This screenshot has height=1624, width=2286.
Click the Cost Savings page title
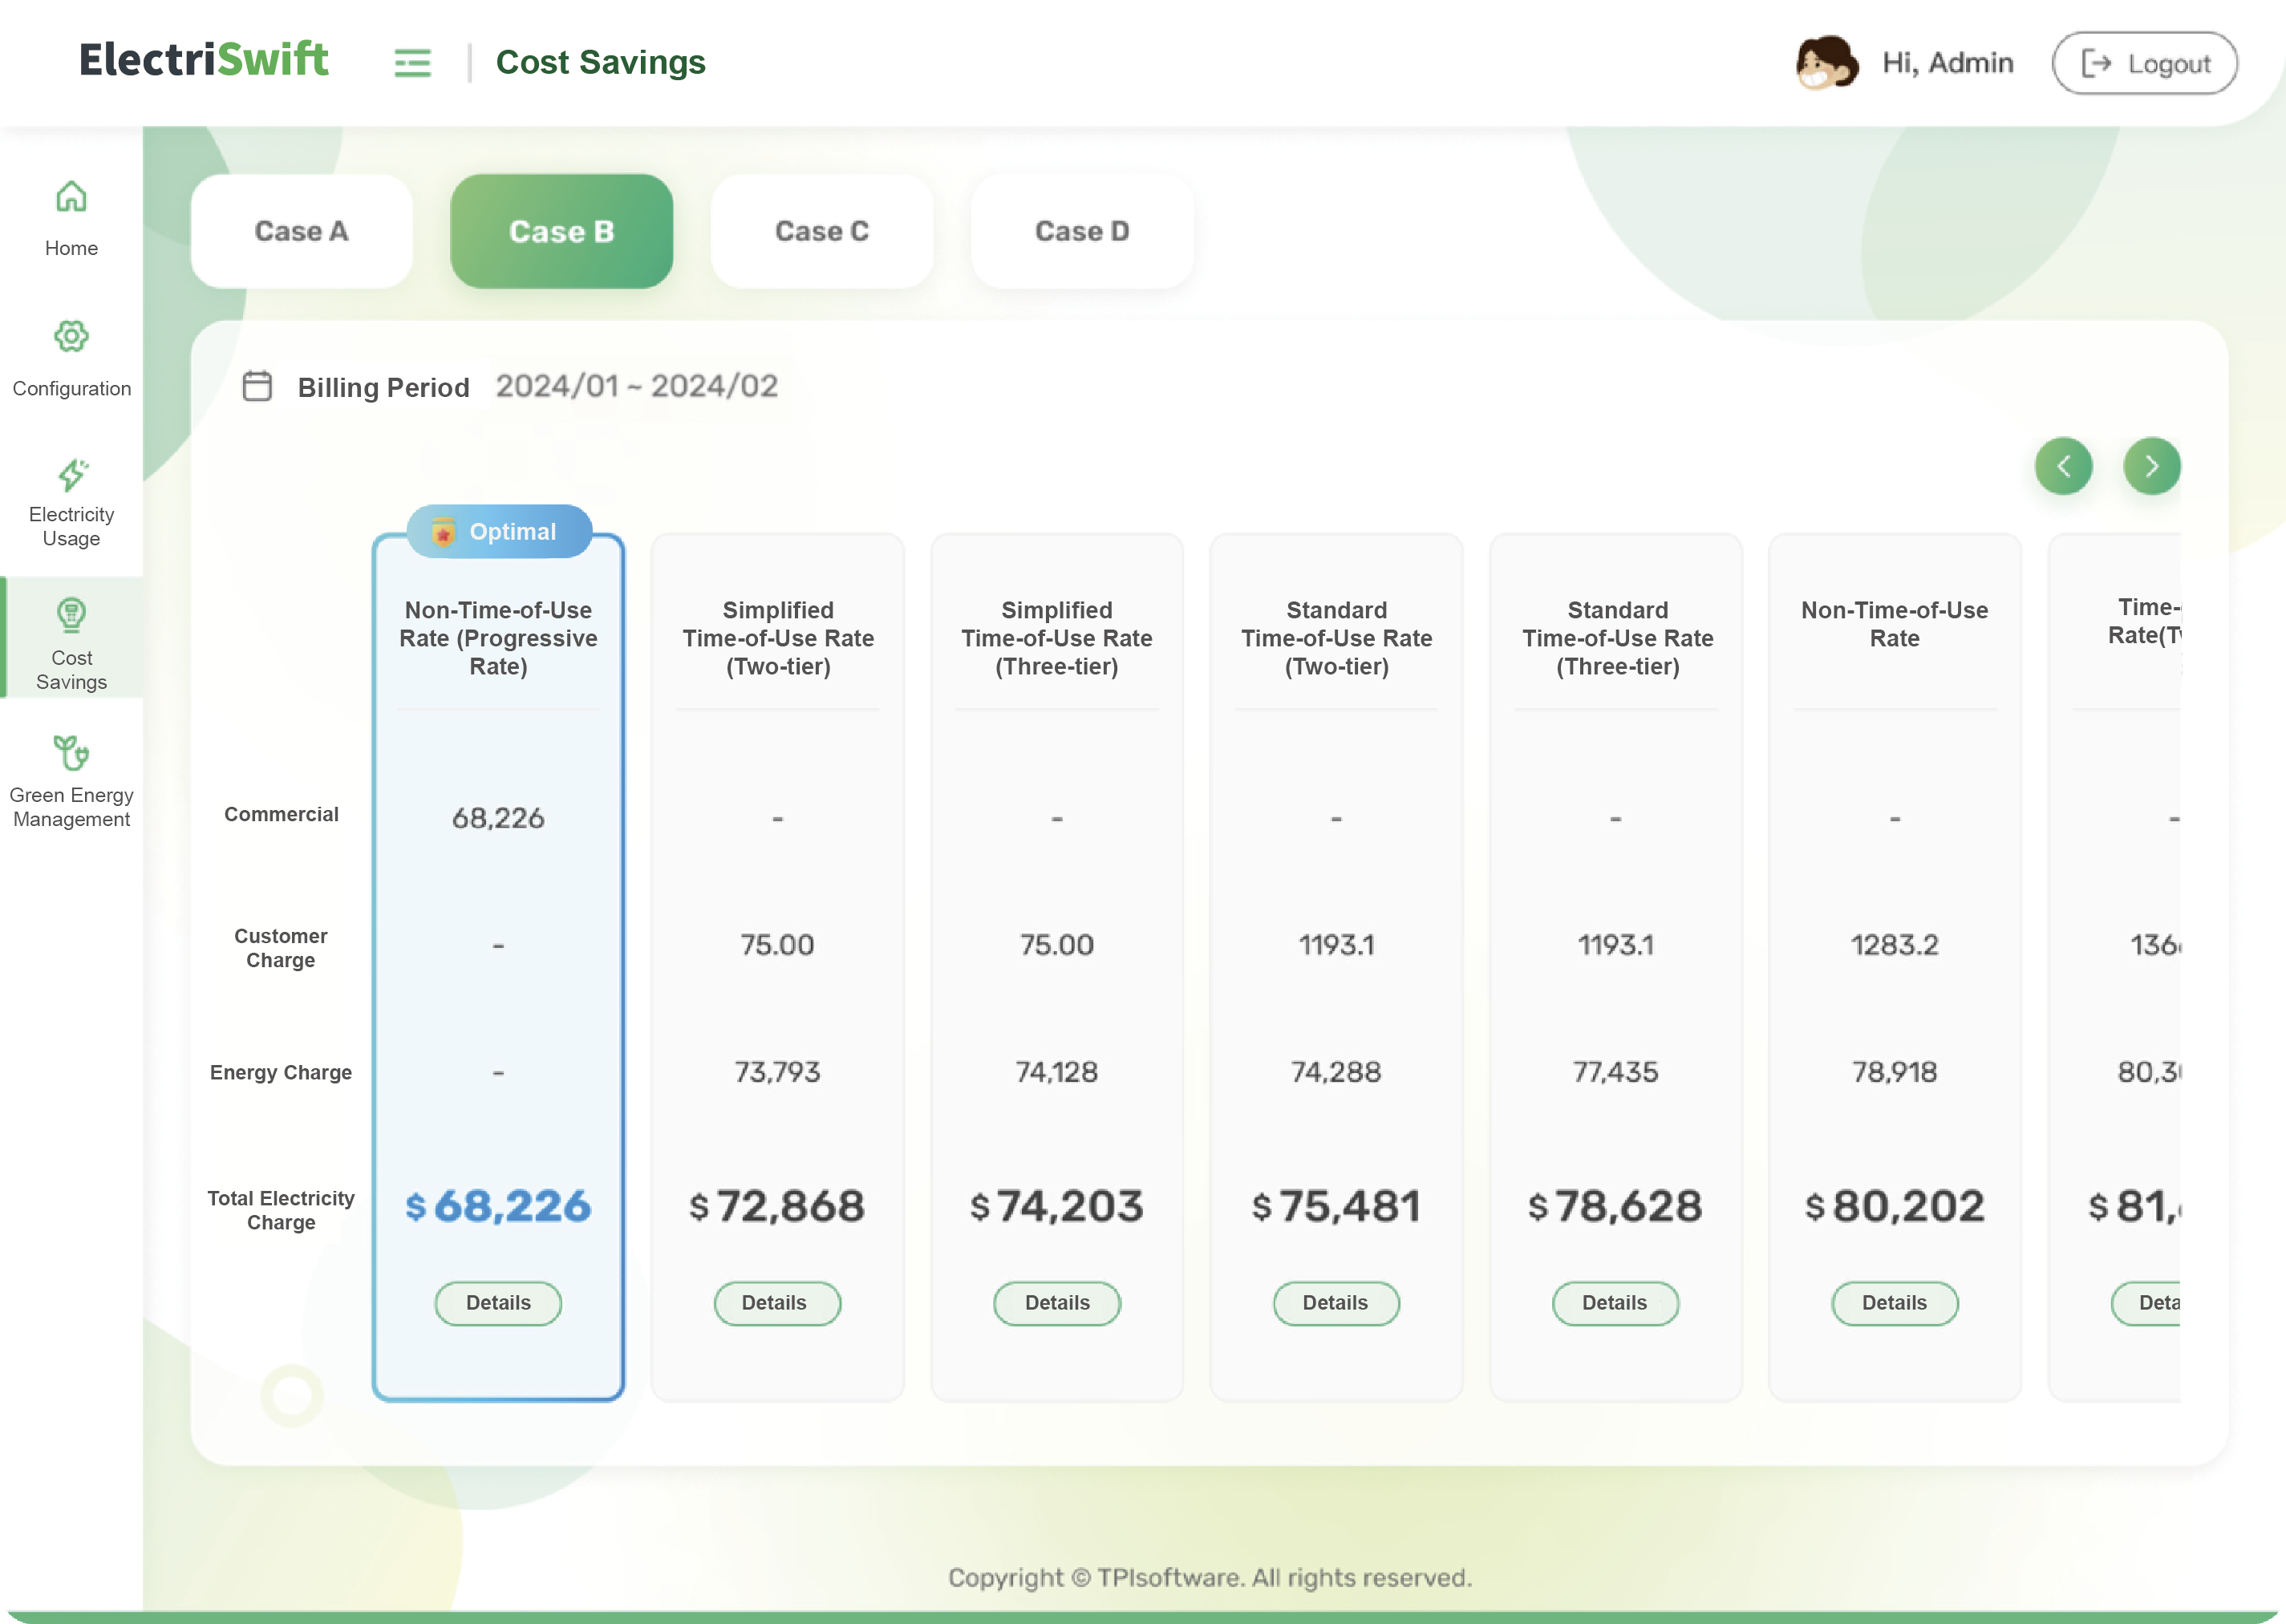point(600,63)
